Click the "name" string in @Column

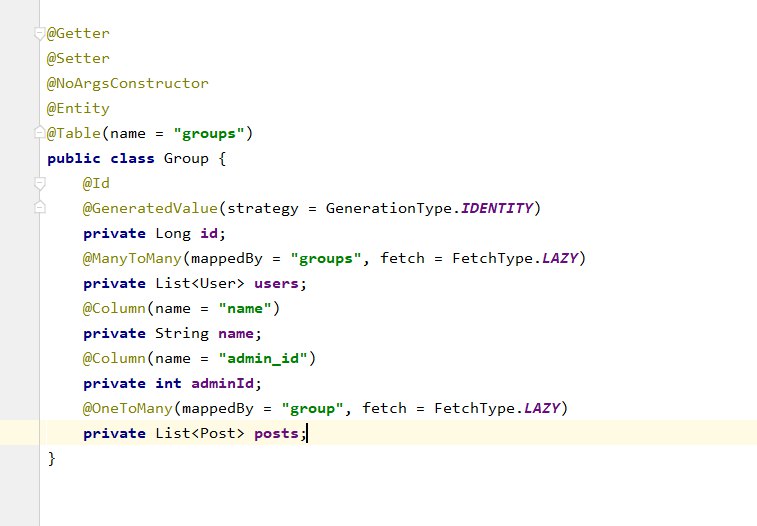(x=245, y=308)
